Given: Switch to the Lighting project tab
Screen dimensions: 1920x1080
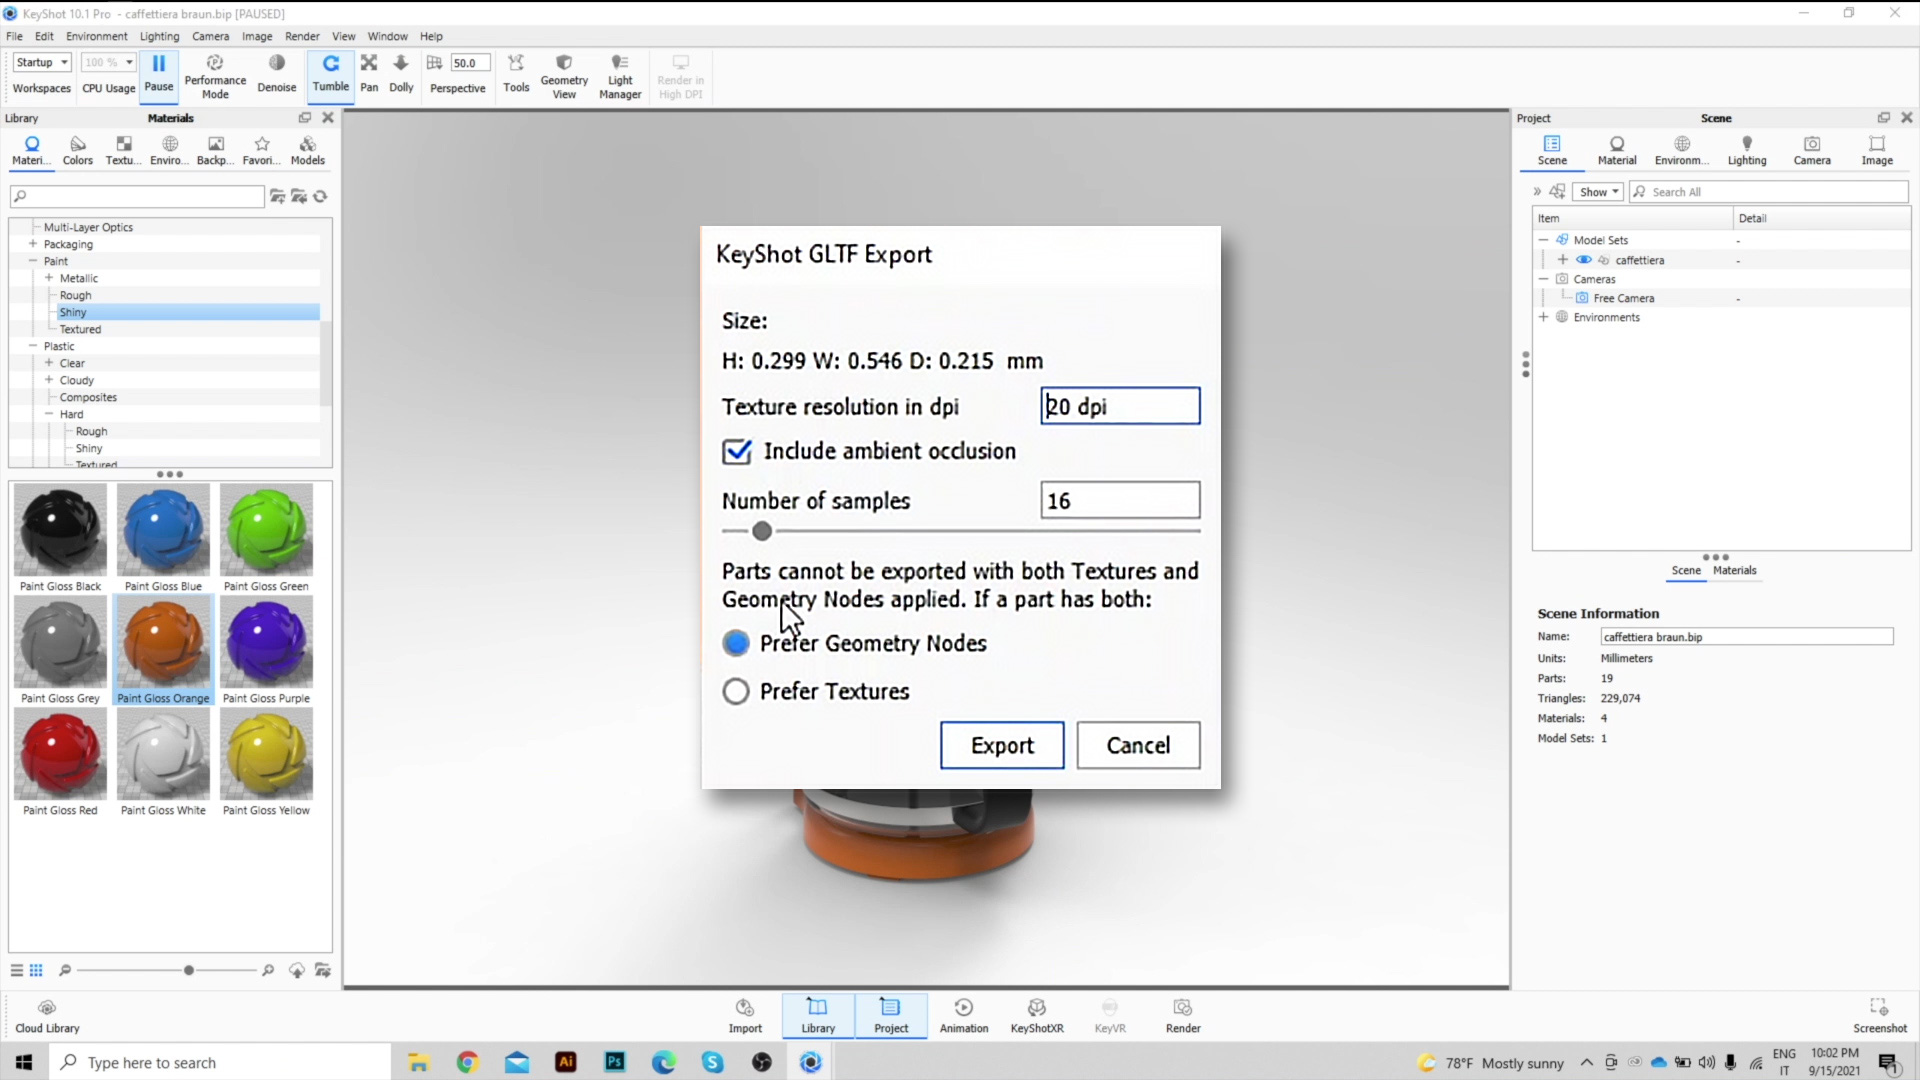Looking at the screenshot, I should [x=1747, y=151].
